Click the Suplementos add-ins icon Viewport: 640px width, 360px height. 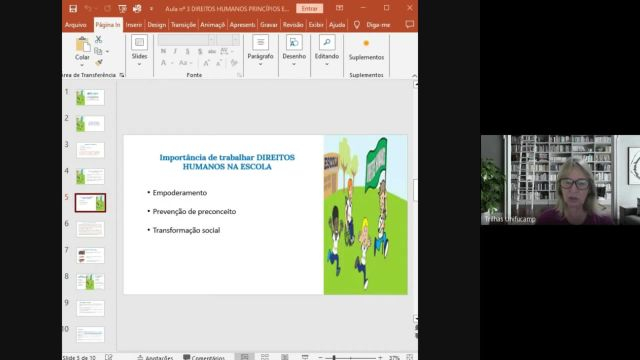(x=366, y=43)
